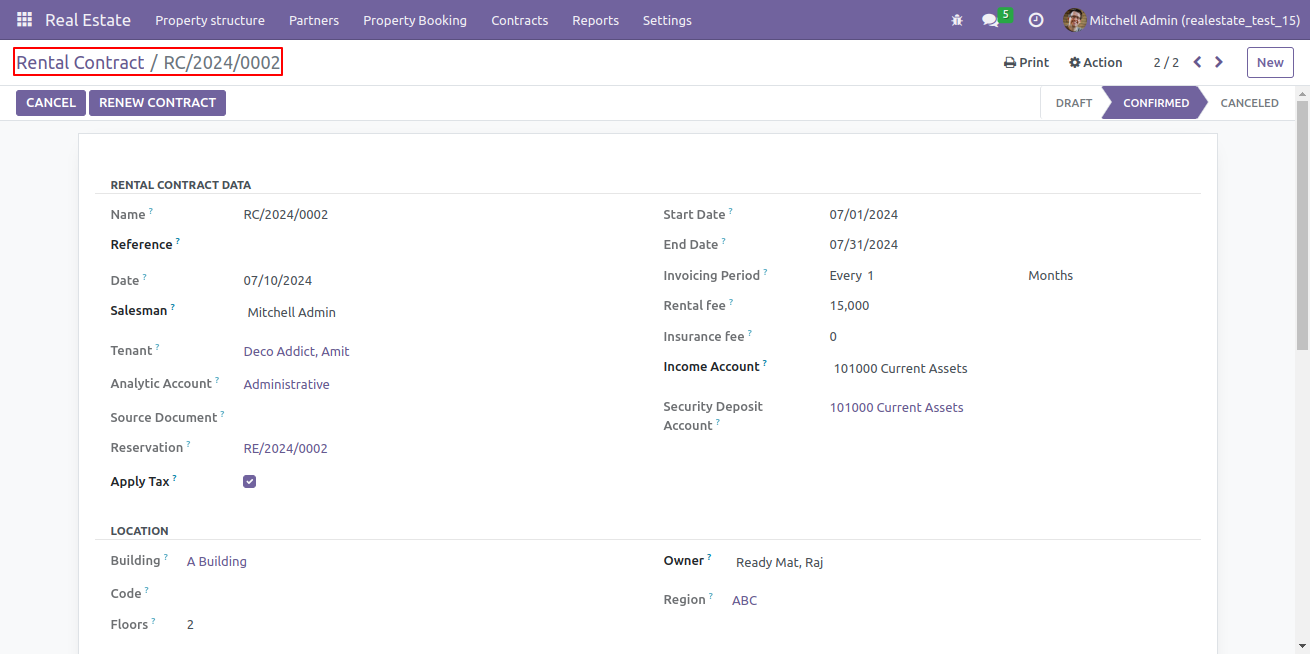
Task: Open the Action gear dropdown
Action: point(1095,62)
